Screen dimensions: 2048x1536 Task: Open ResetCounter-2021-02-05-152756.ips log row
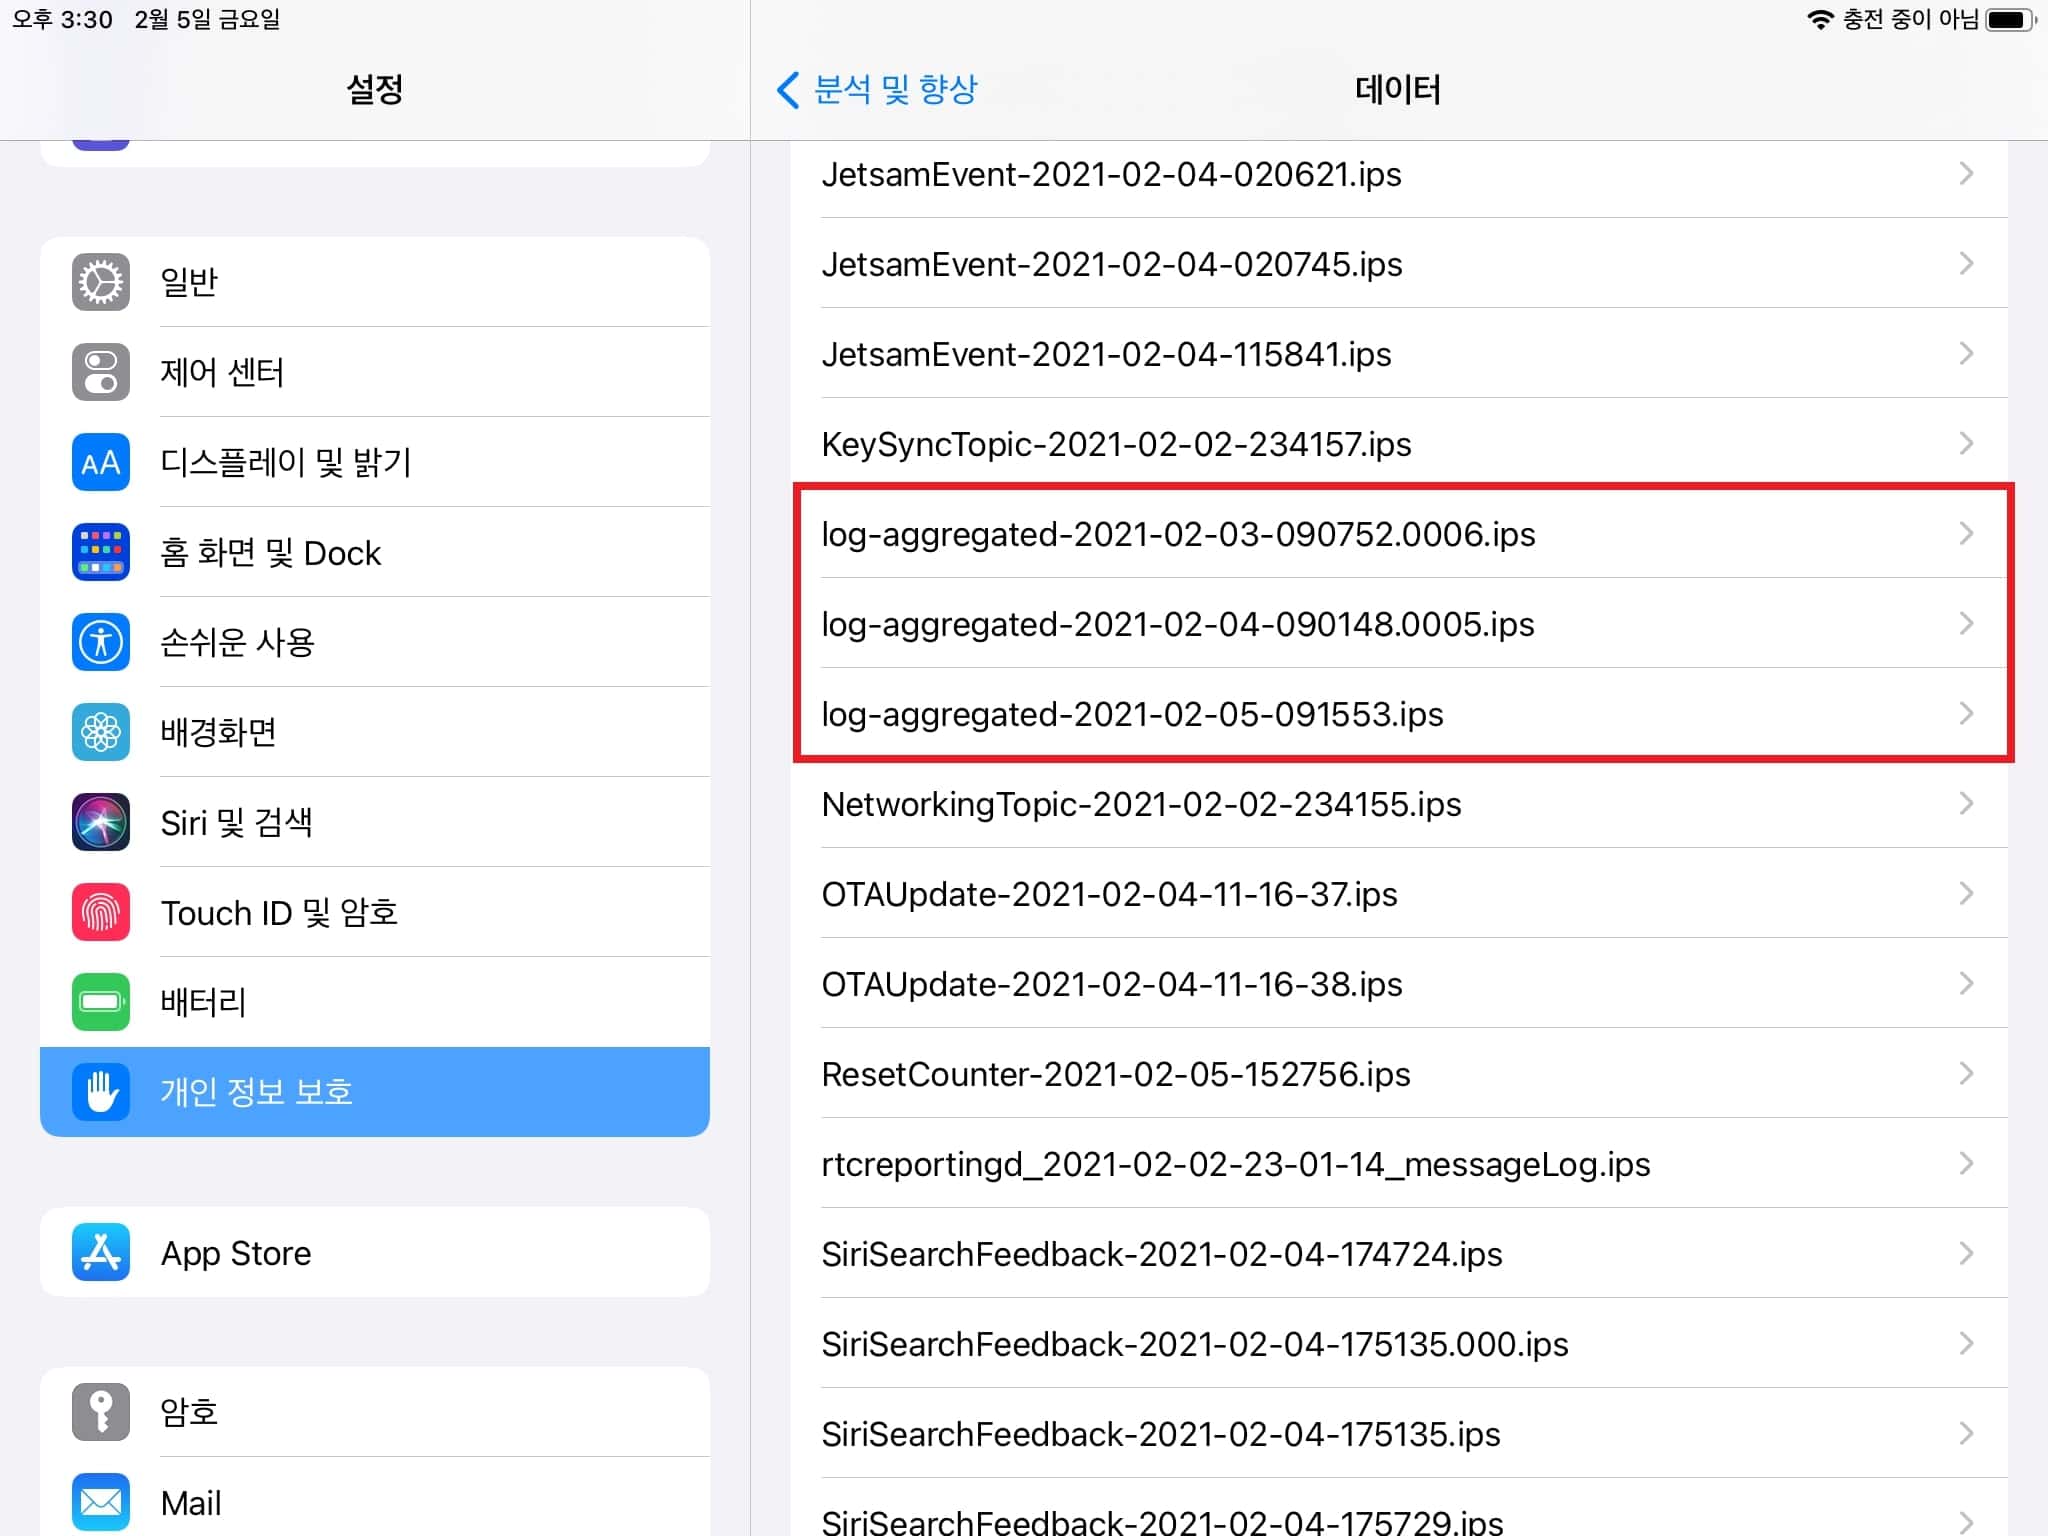click(x=1115, y=1074)
